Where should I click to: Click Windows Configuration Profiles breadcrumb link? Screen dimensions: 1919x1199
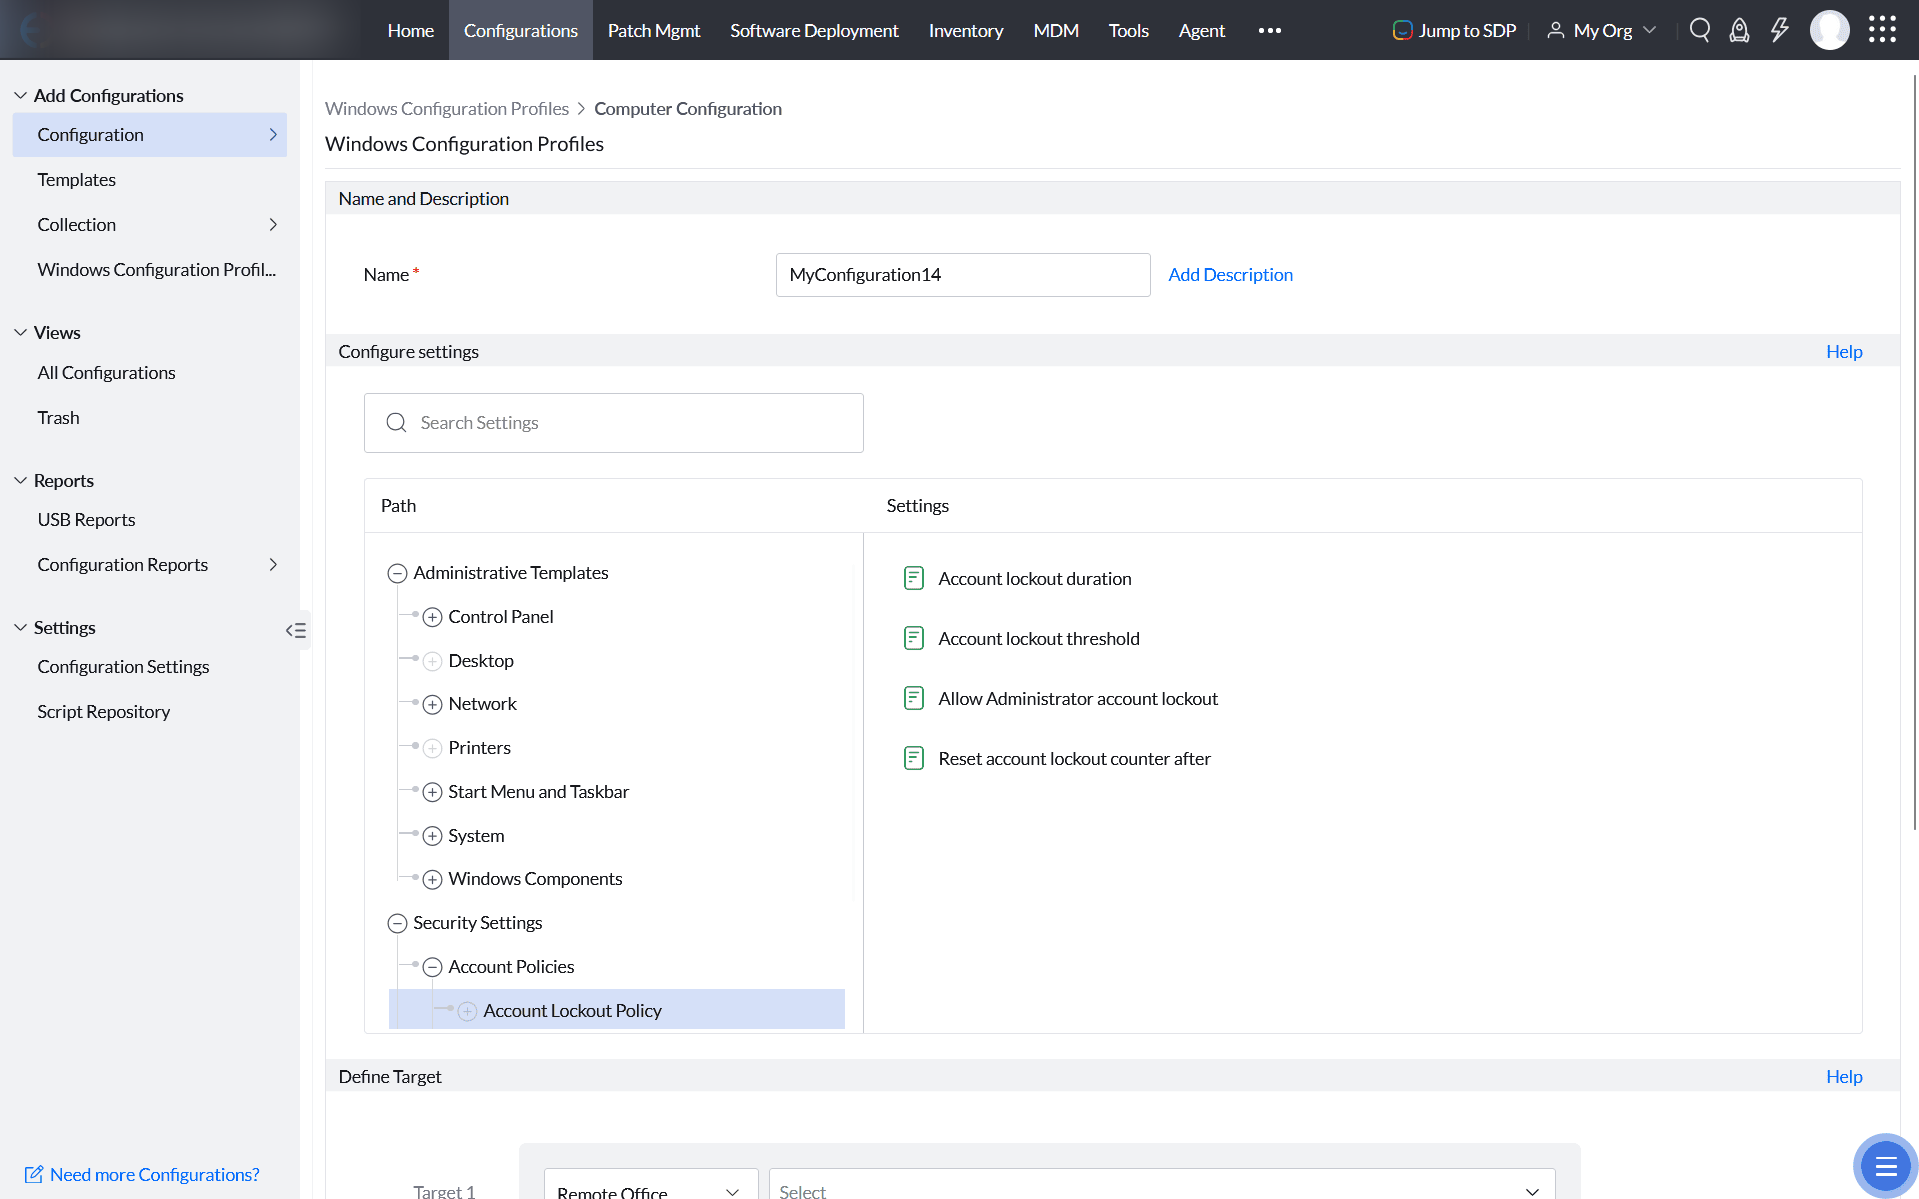(x=447, y=109)
